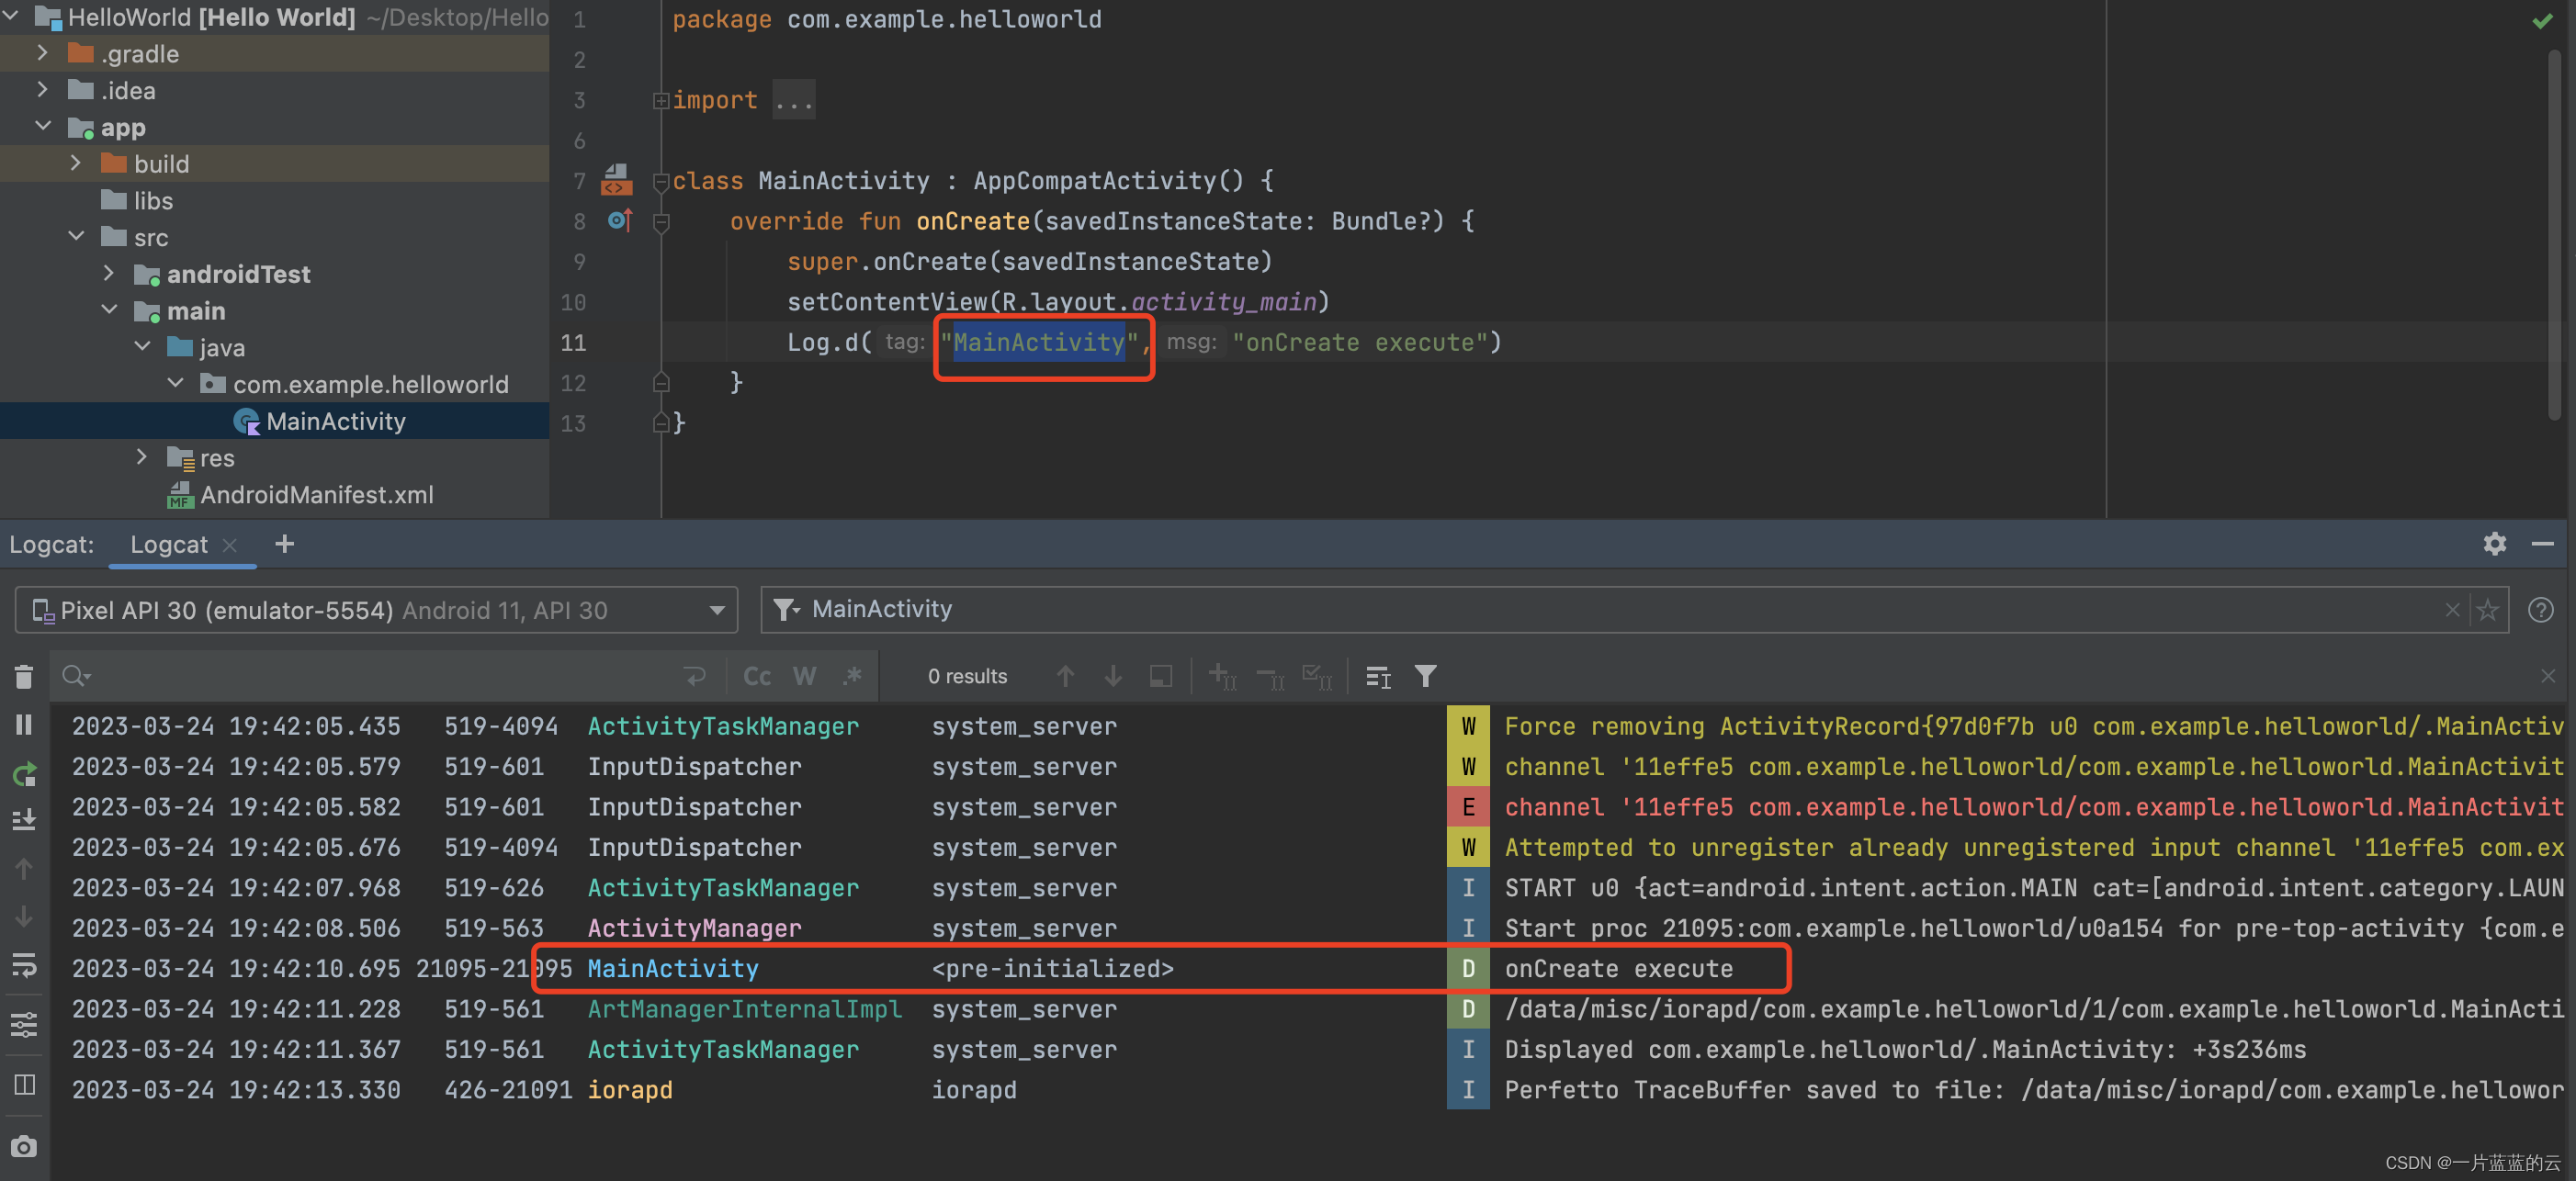Take a screenshot with camera icon
The width and height of the screenshot is (2576, 1181).
[x=24, y=1146]
